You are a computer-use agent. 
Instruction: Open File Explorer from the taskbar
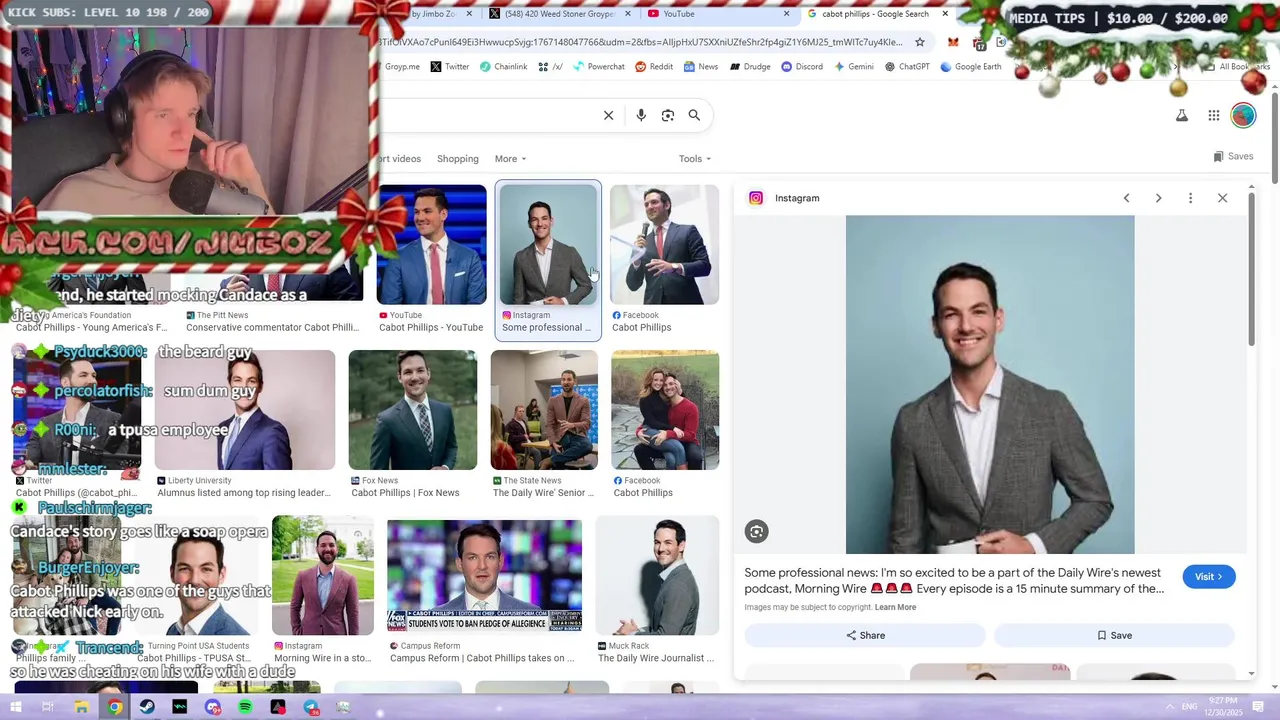click(81, 707)
